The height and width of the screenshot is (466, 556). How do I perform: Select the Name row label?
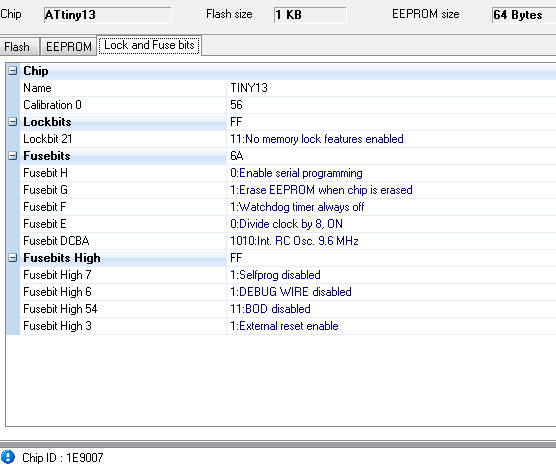(37, 88)
